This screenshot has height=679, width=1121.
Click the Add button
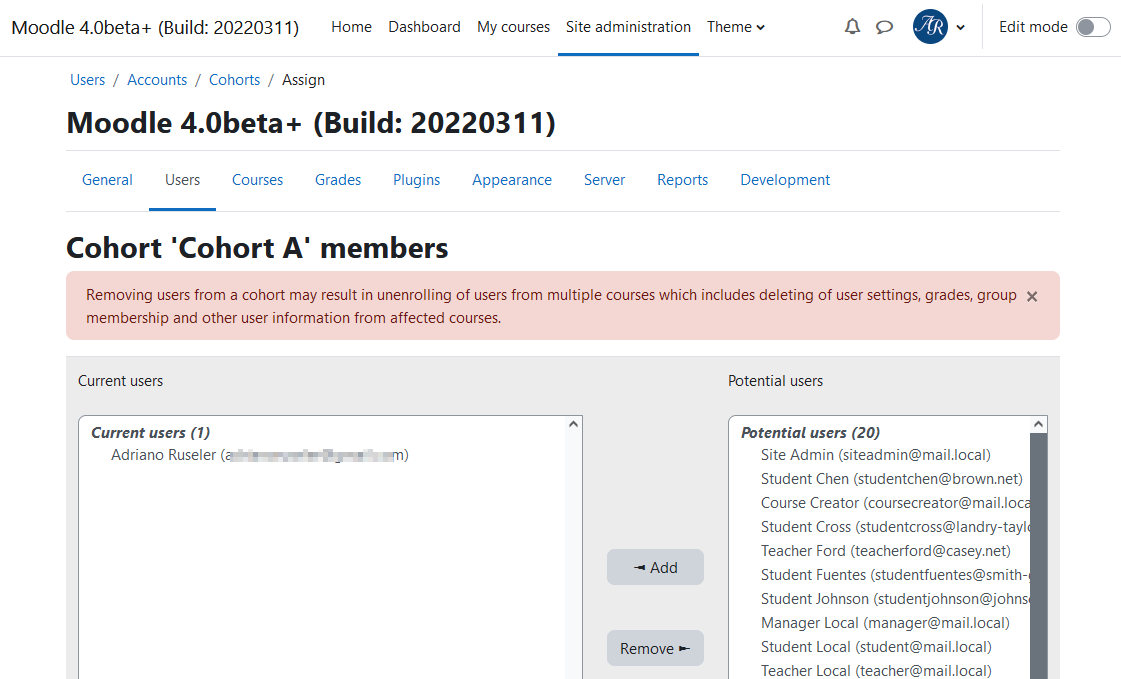tap(656, 568)
